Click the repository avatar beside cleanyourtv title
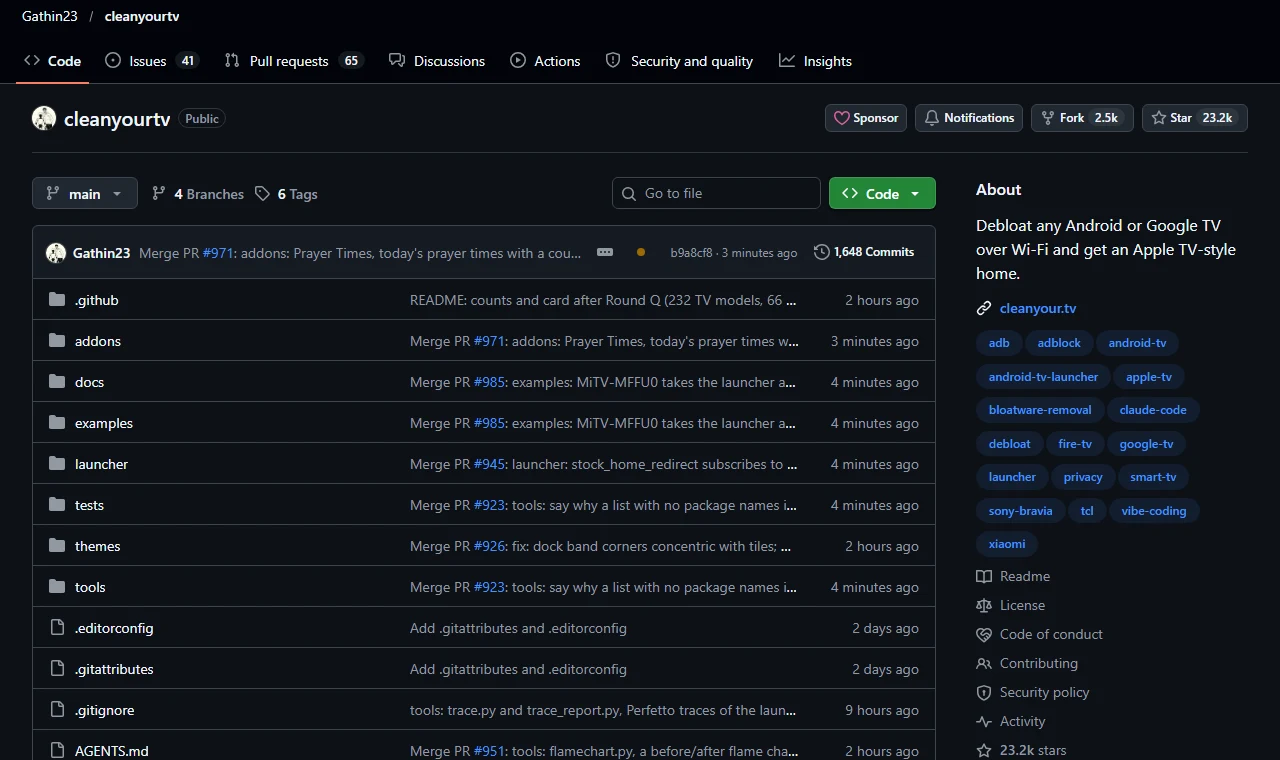Viewport: 1280px width, 760px height. [x=44, y=118]
